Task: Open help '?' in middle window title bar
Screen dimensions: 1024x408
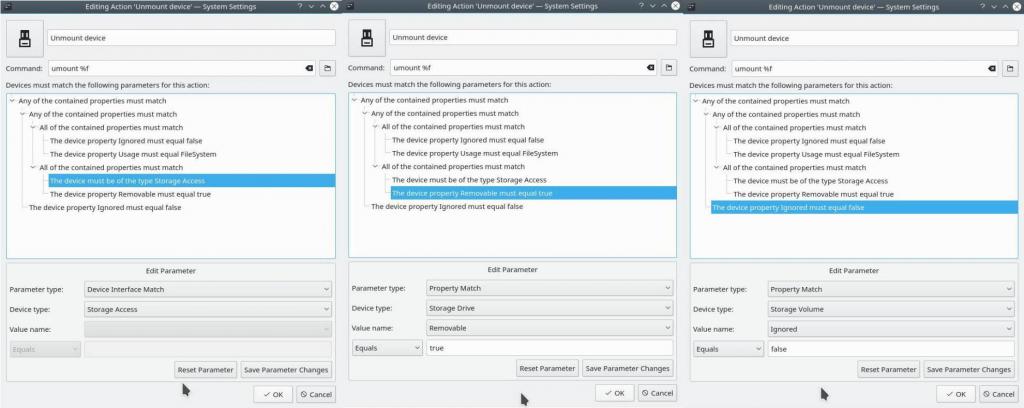Action: click(641, 5)
